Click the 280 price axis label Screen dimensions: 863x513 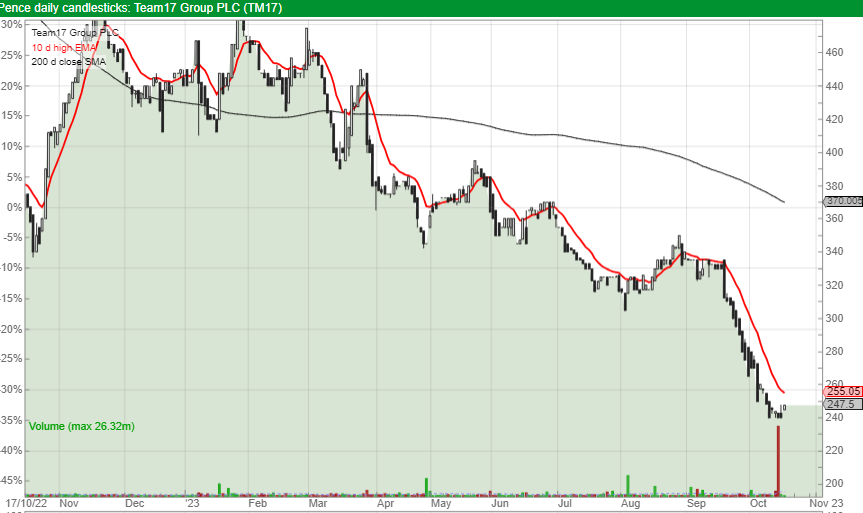(834, 351)
